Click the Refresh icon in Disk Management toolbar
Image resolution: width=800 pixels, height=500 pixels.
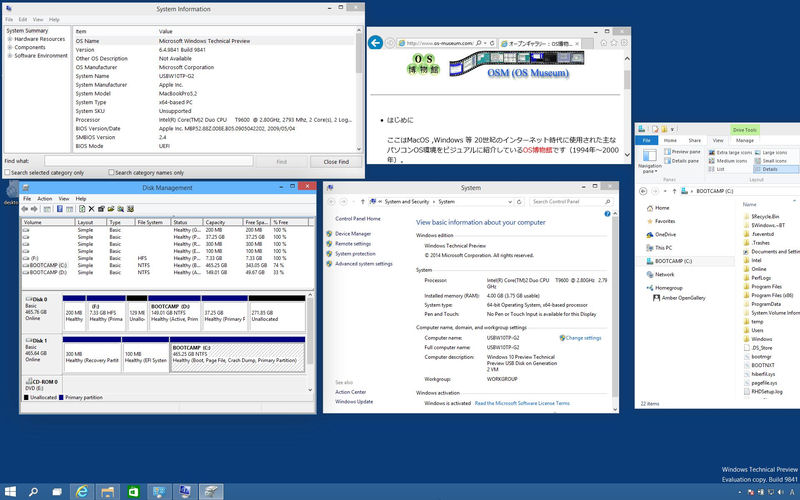click(x=82, y=209)
